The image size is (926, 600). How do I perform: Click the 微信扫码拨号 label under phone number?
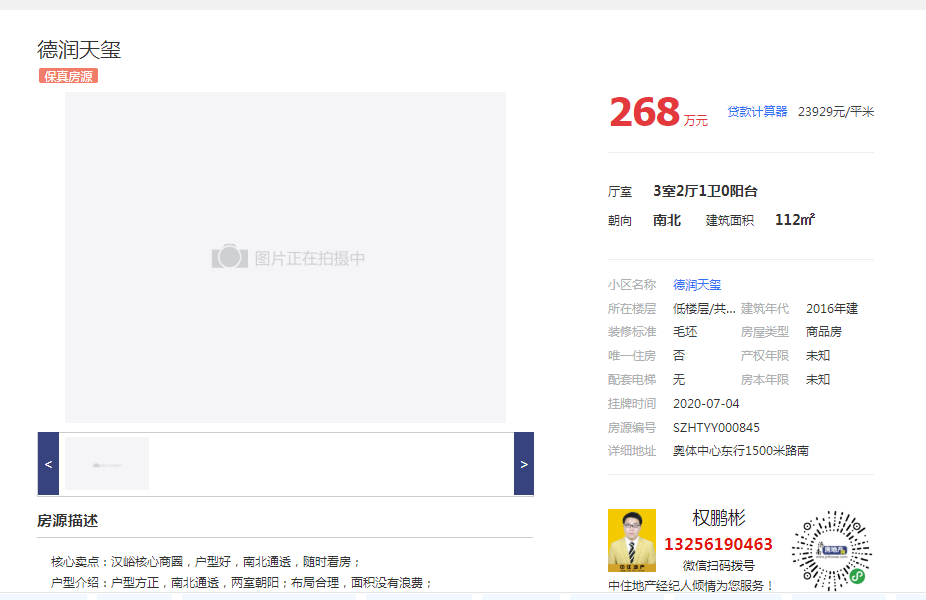(719, 566)
